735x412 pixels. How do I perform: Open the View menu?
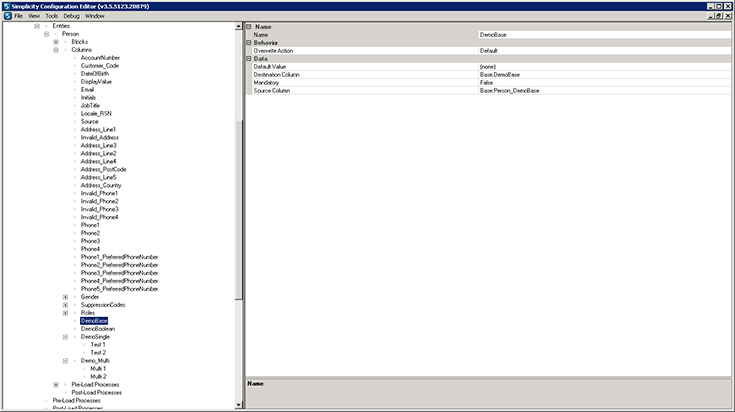coord(34,16)
